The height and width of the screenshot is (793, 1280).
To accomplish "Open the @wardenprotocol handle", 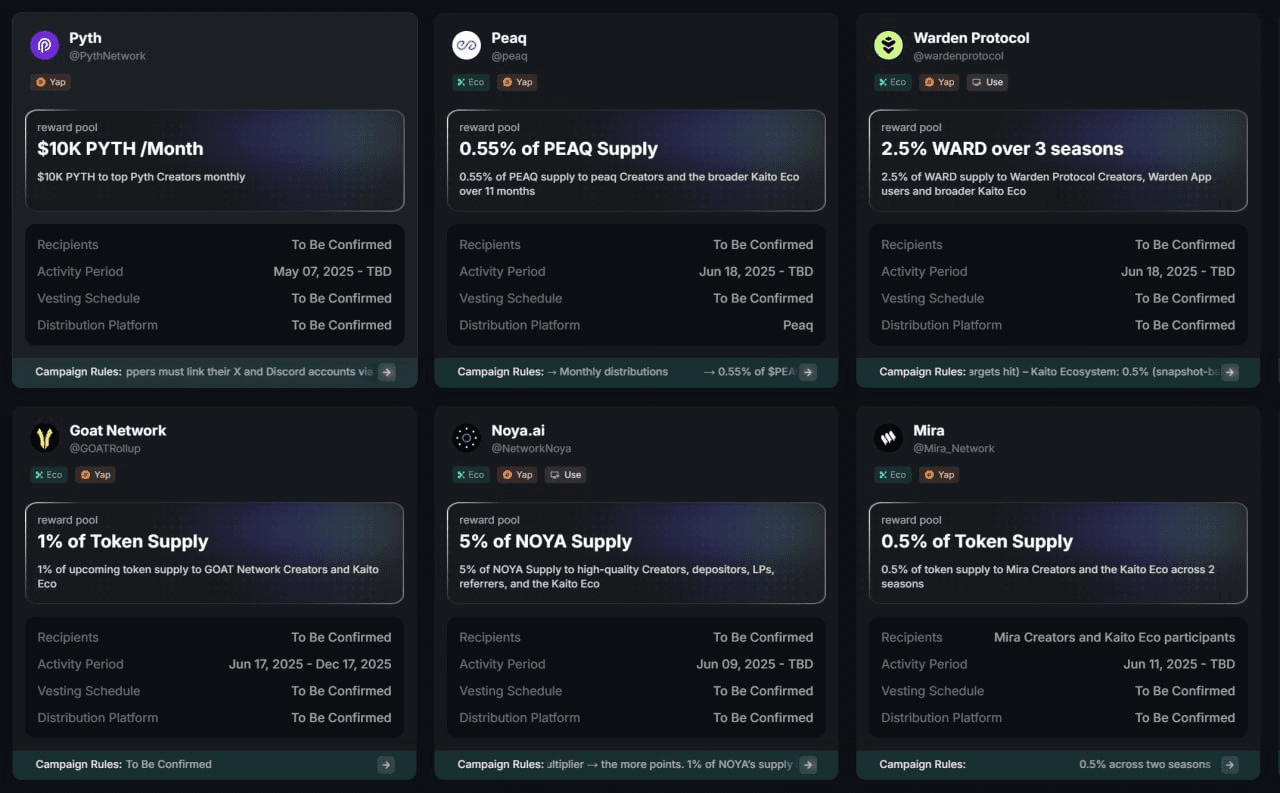I will [958, 56].
